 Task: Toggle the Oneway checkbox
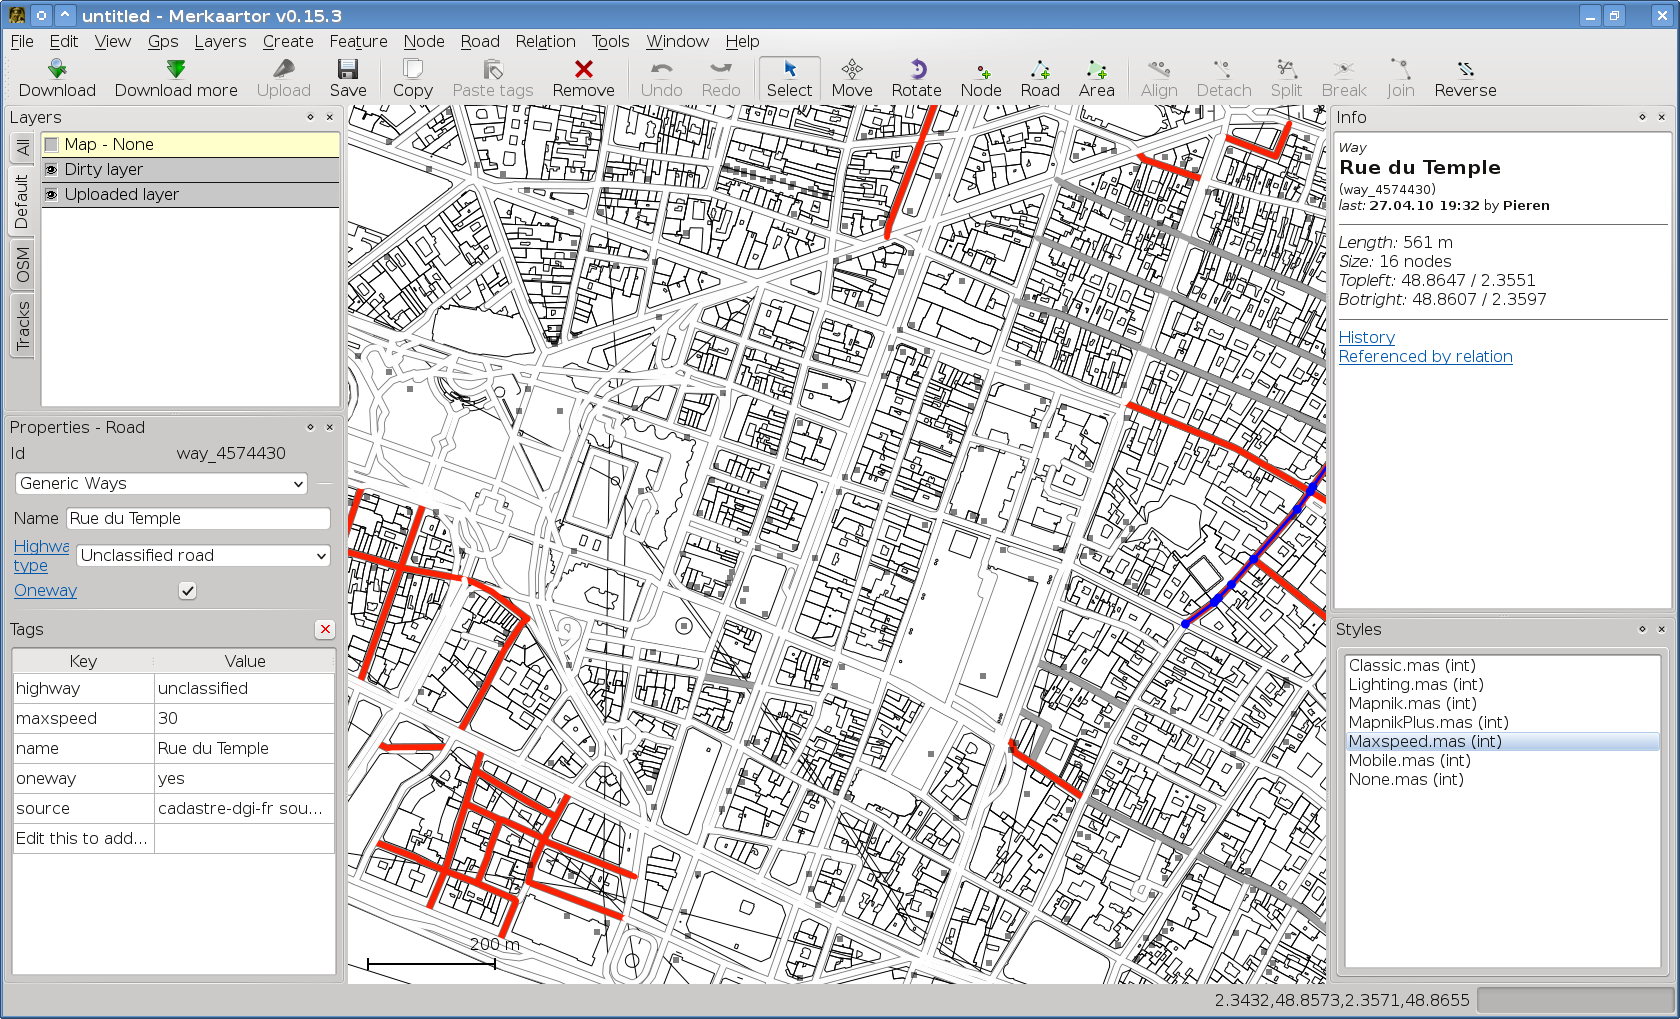coord(187,591)
